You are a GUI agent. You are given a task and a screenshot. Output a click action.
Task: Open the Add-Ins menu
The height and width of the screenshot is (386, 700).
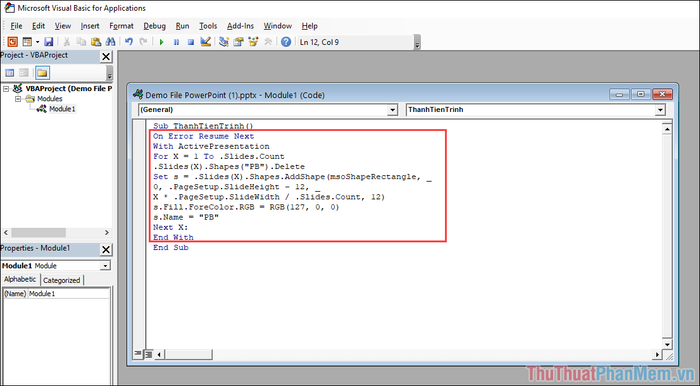click(240, 26)
